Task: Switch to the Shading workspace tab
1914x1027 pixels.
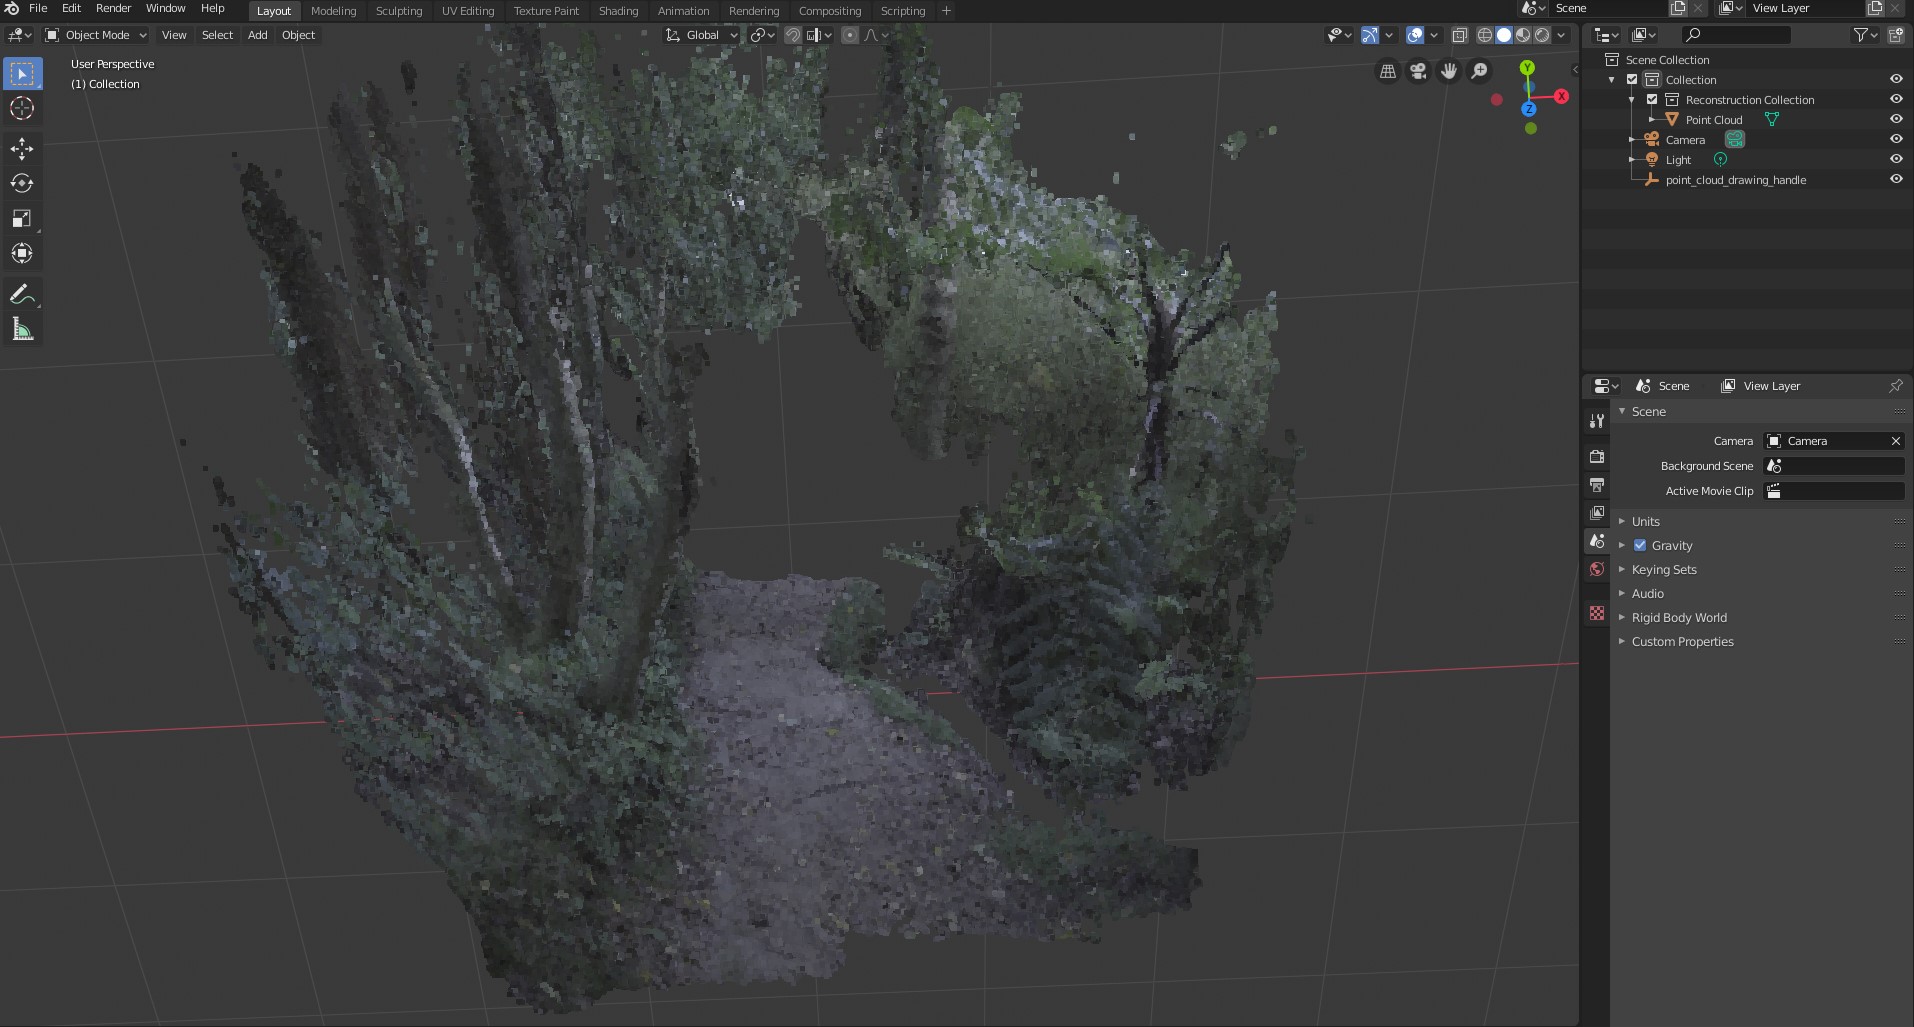Action: 618,10
